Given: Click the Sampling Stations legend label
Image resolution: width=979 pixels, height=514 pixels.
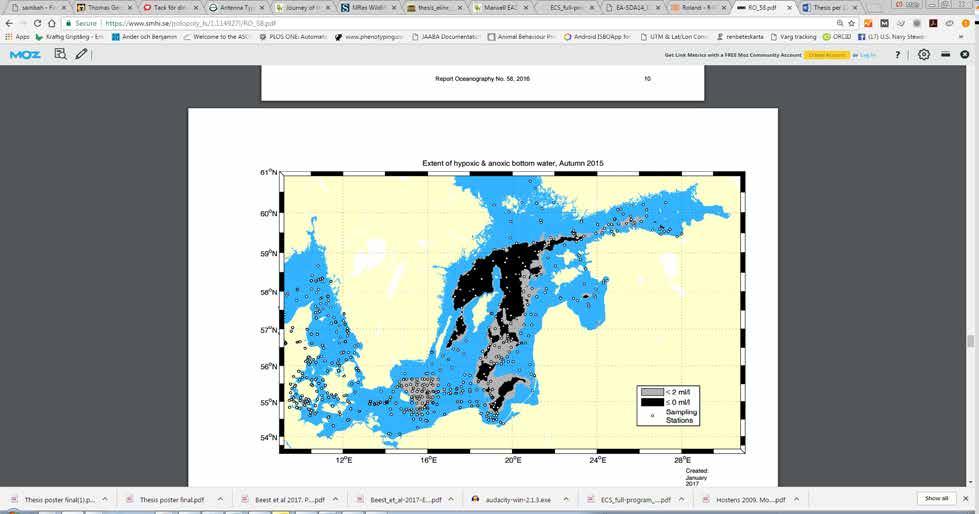Looking at the screenshot, I should 681,416.
